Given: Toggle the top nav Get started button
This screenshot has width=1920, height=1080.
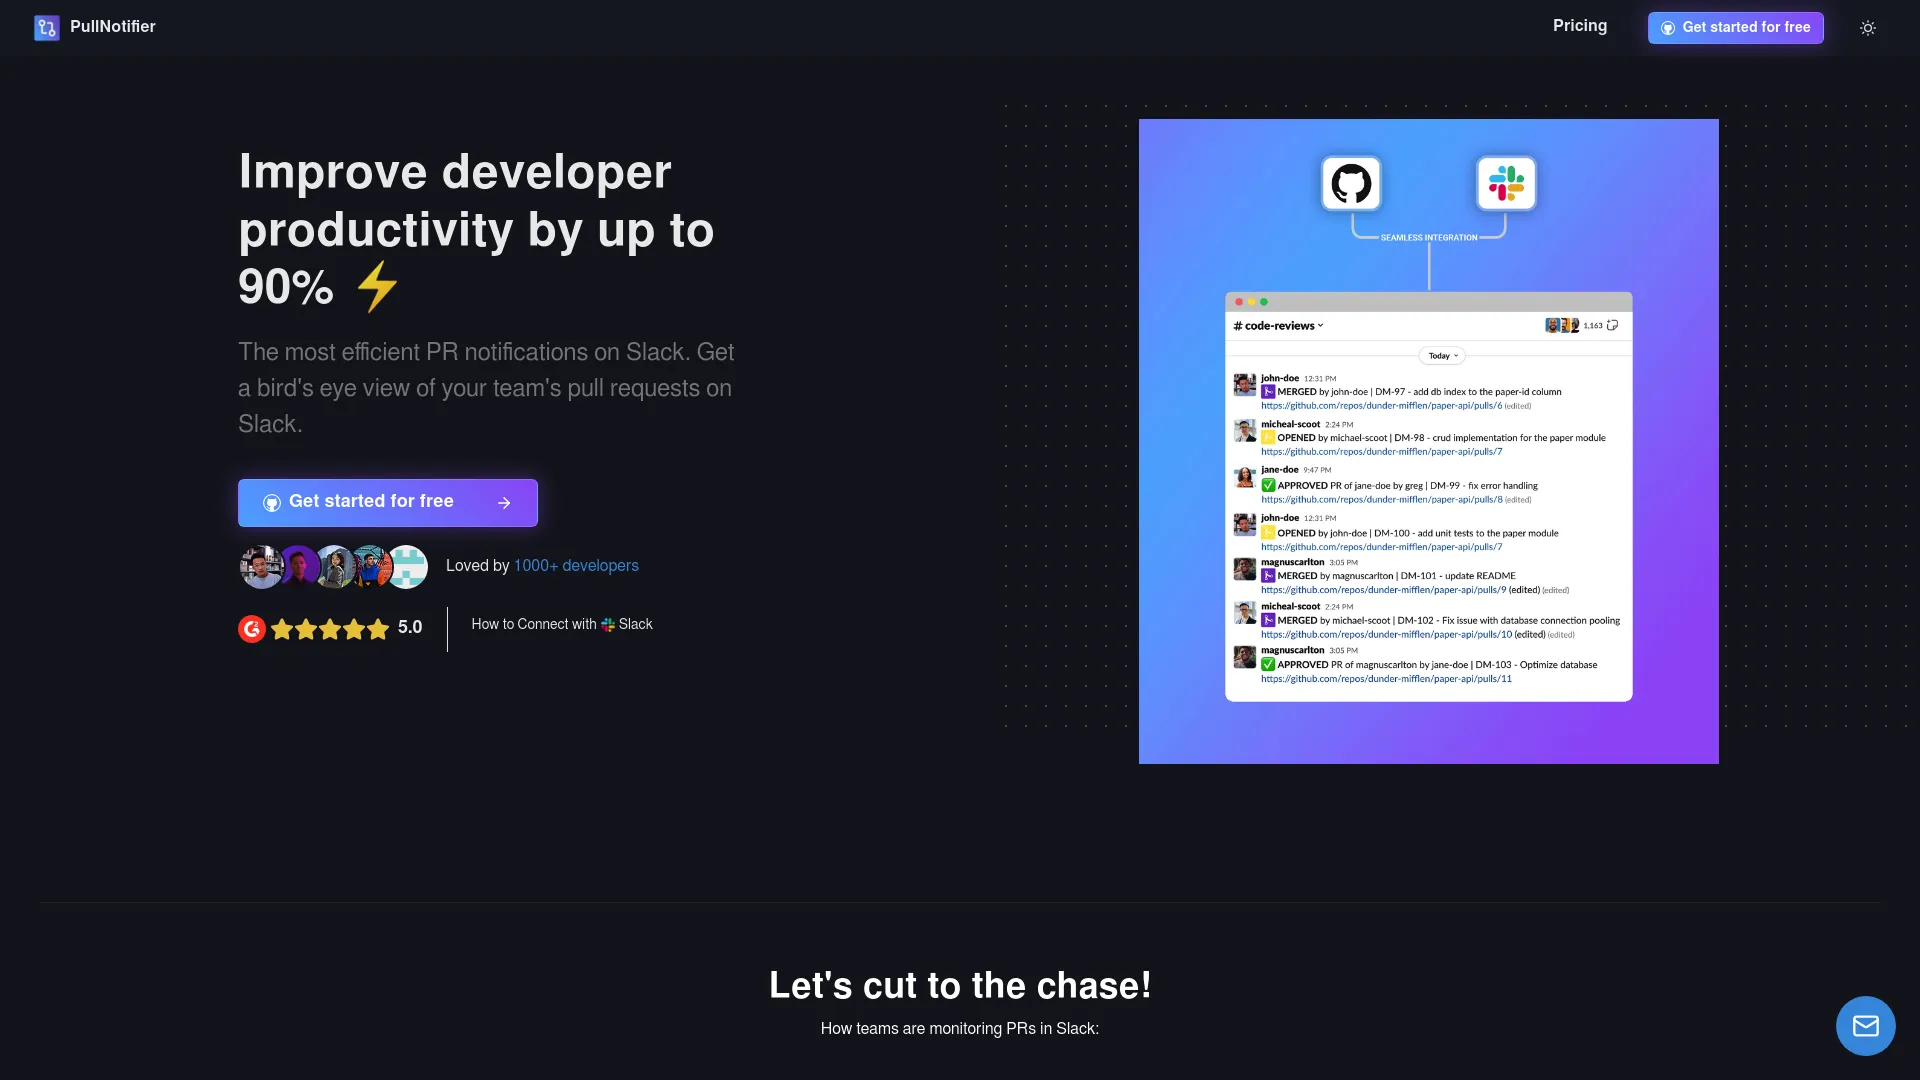Looking at the screenshot, I should [x=1735, y=28].
